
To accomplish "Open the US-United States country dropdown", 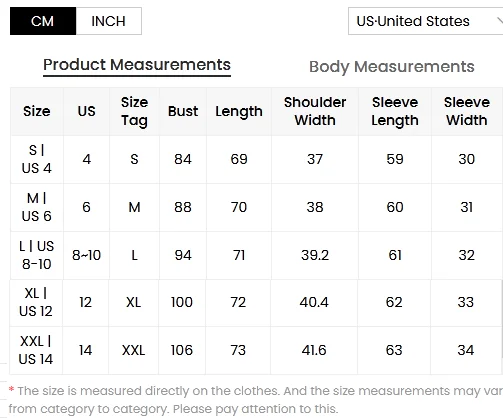I will point(426,21).
